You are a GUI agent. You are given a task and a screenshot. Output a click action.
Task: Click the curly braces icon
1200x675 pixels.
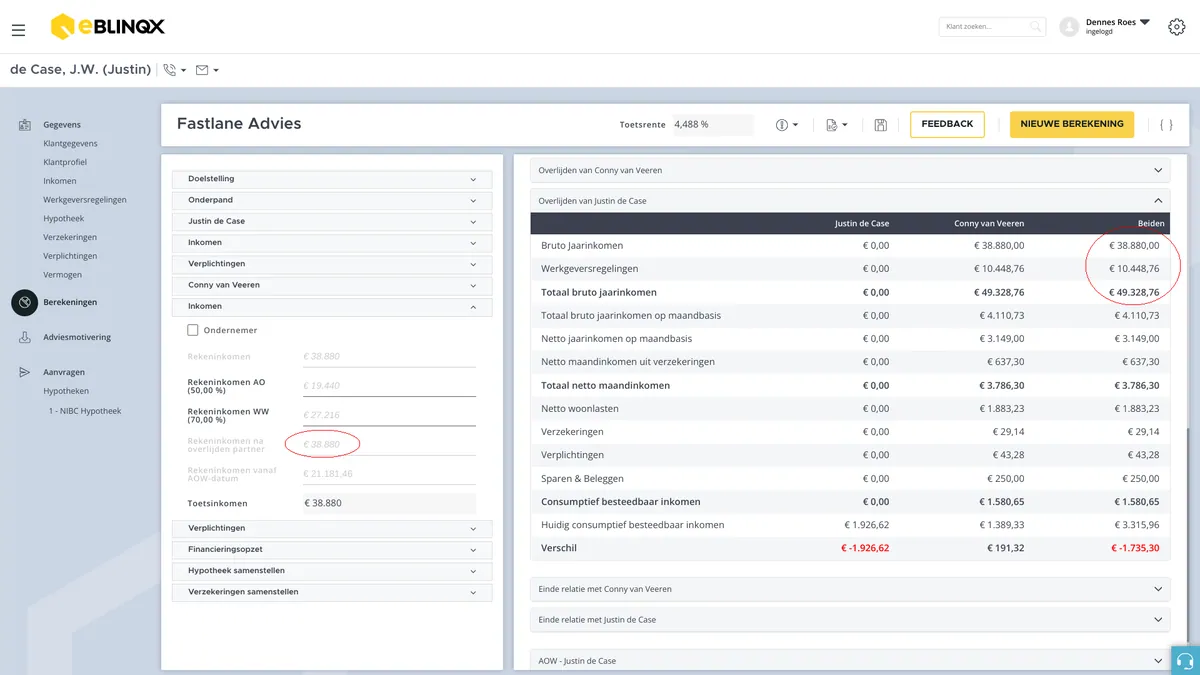click(1166, 125)
